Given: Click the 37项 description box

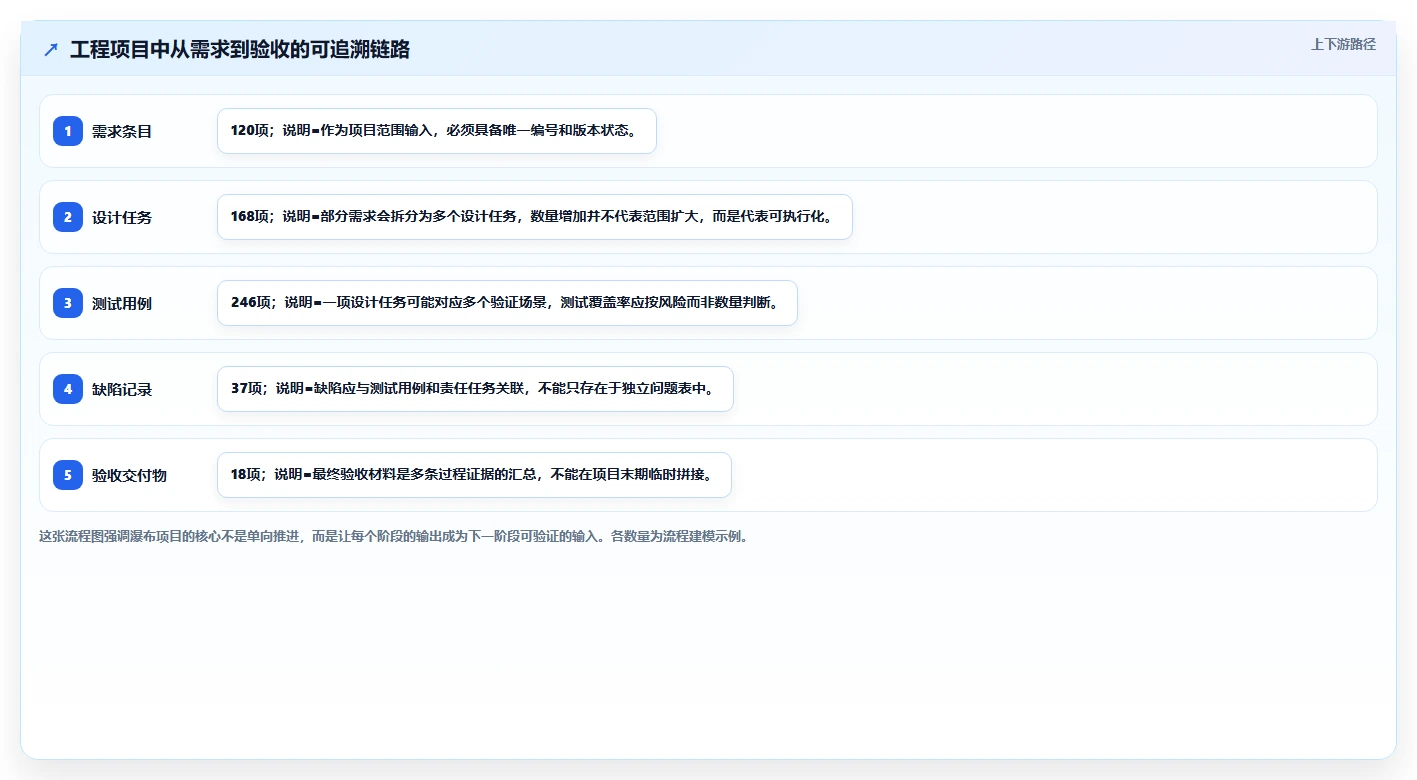Looking at the screenshot, I should [x=475, y=389].
